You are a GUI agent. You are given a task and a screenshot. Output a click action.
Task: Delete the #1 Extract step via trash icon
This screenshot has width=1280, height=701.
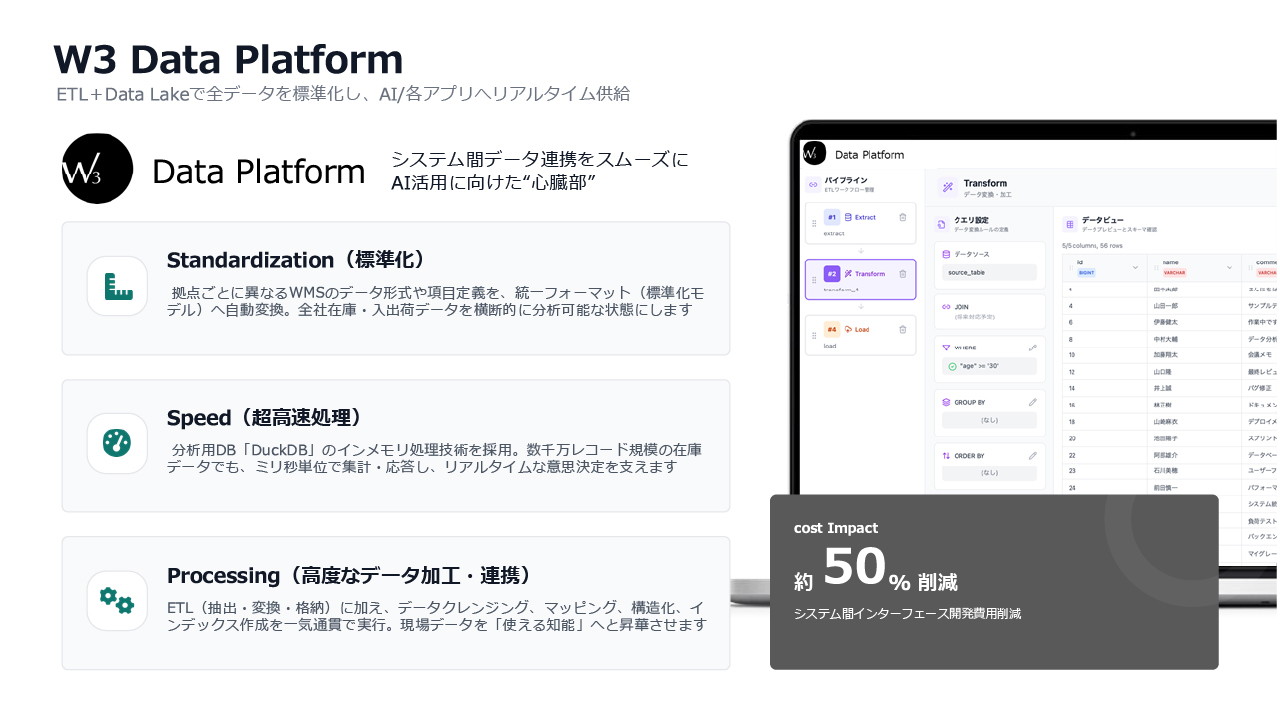pyautogui.click(x=902, y=217)
